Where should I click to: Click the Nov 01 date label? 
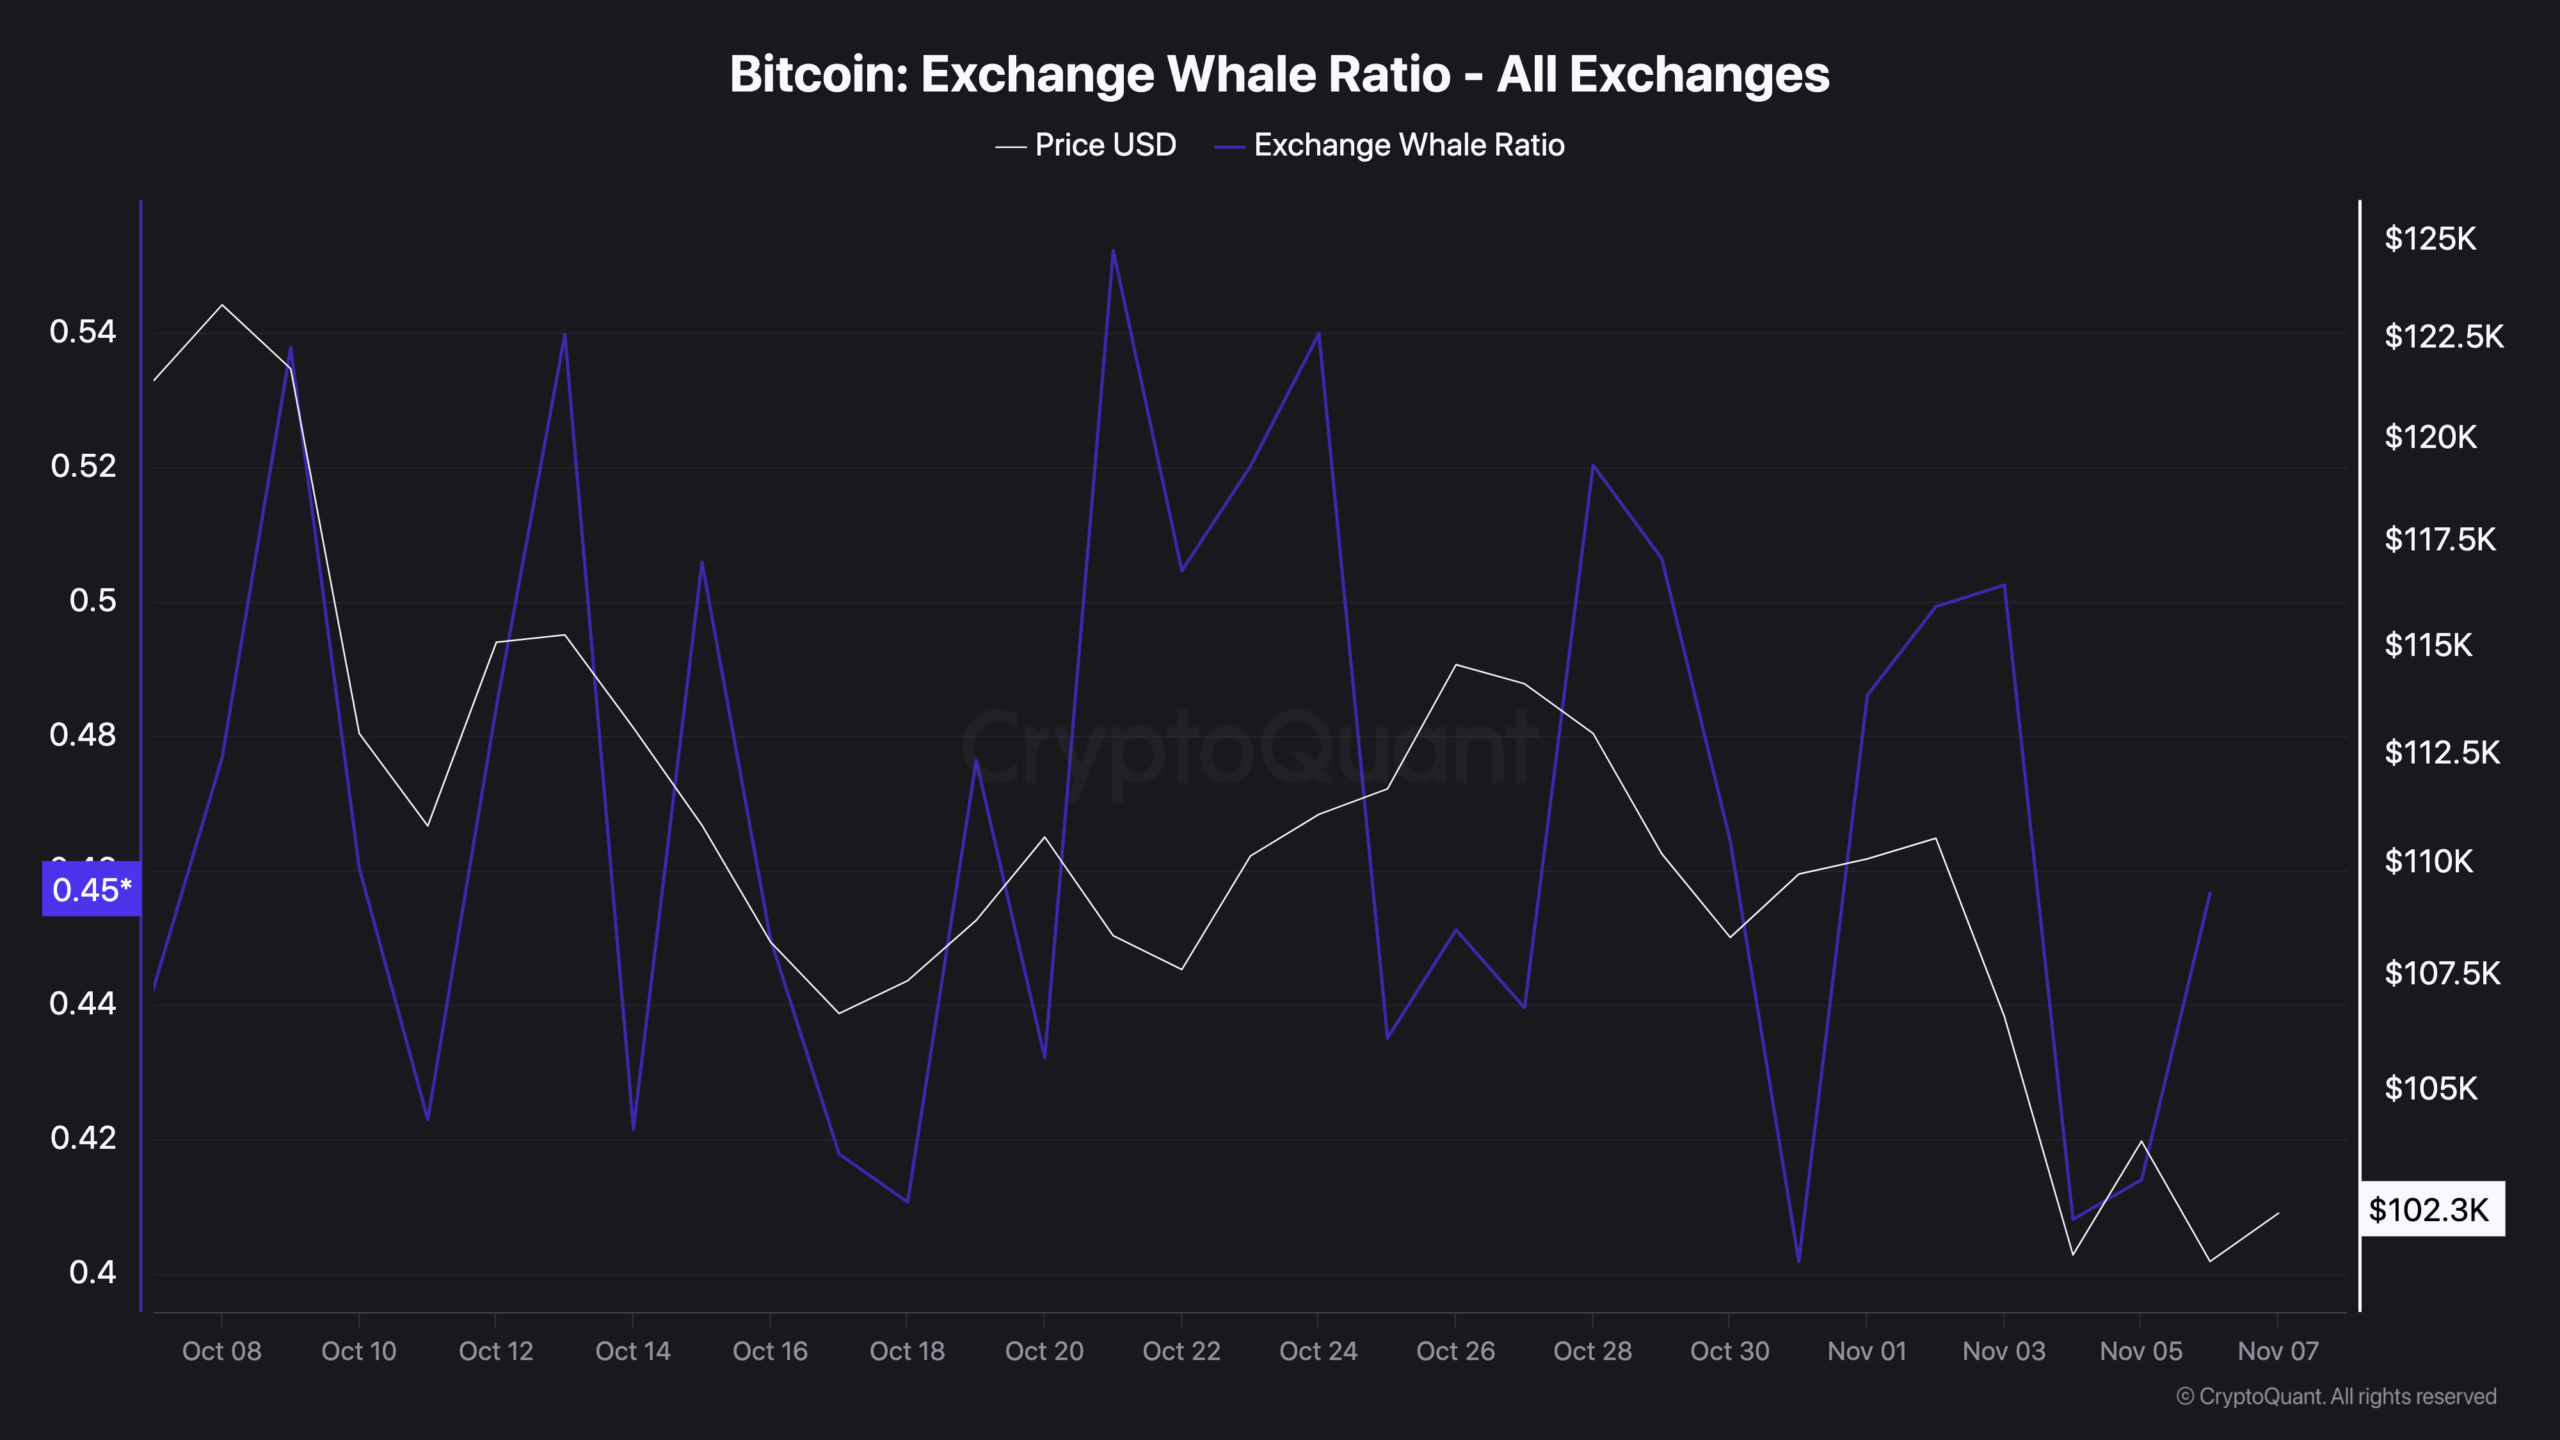[x=1866, y=1351]
